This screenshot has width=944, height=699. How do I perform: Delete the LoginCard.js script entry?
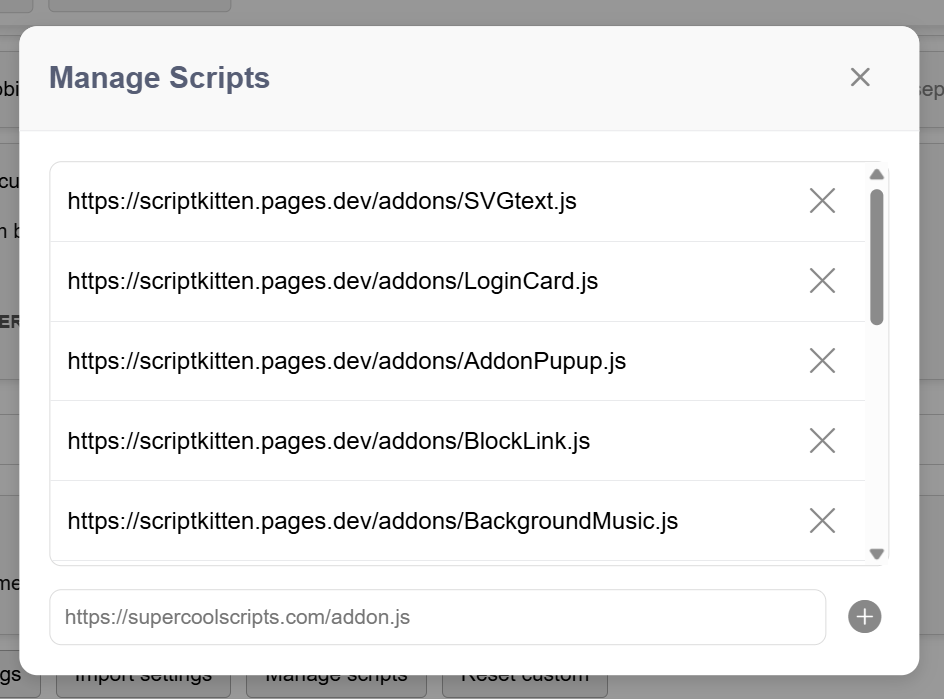(822, 281)
